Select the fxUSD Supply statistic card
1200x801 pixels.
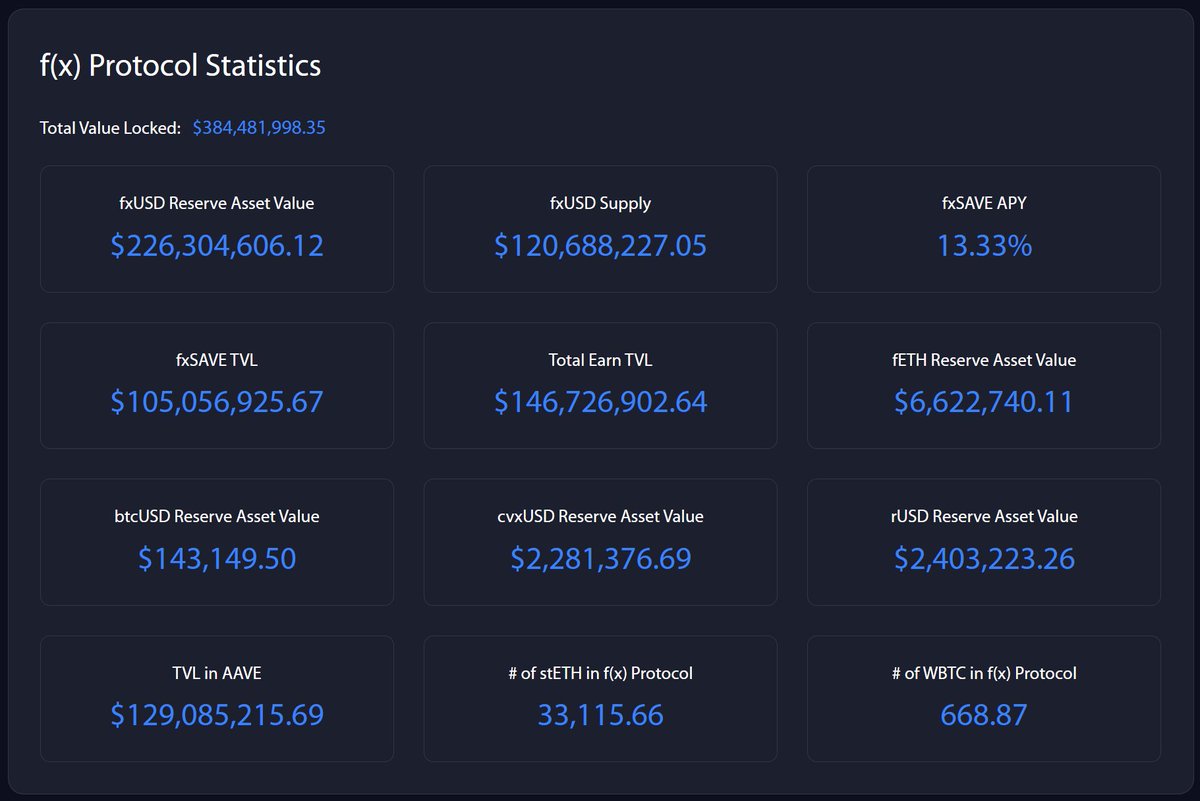[600, 228]
